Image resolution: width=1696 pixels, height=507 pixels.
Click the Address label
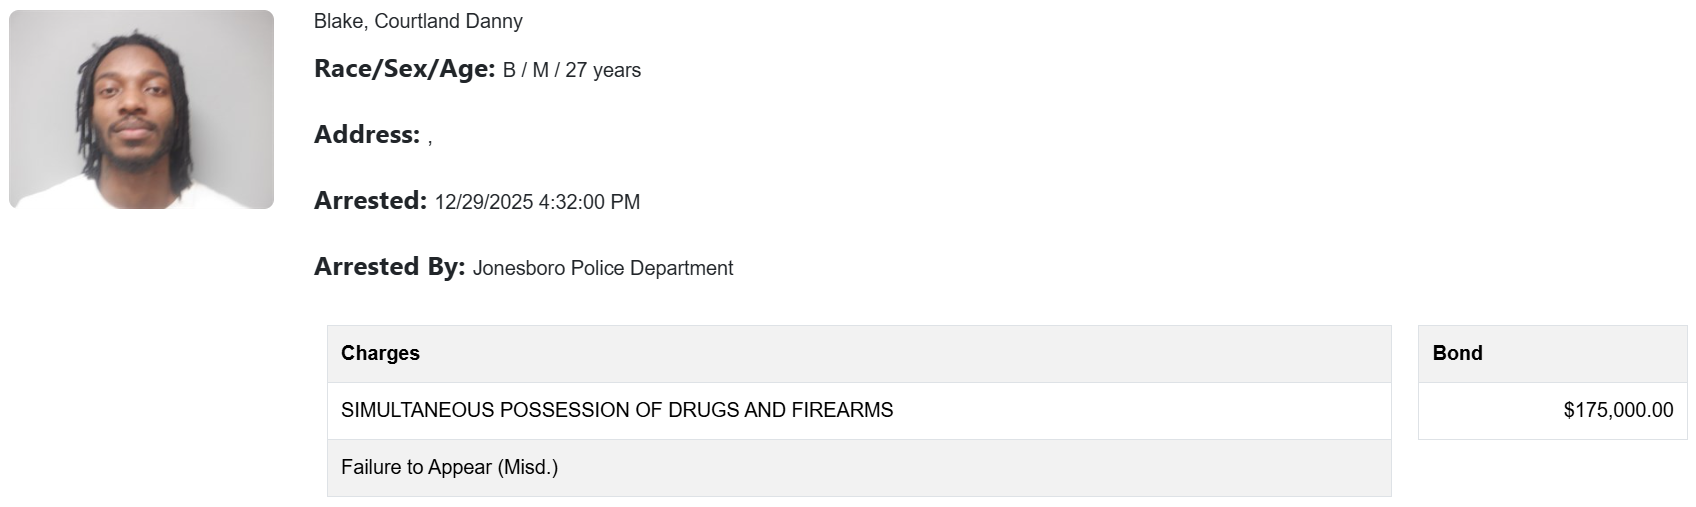pos(366,135)
